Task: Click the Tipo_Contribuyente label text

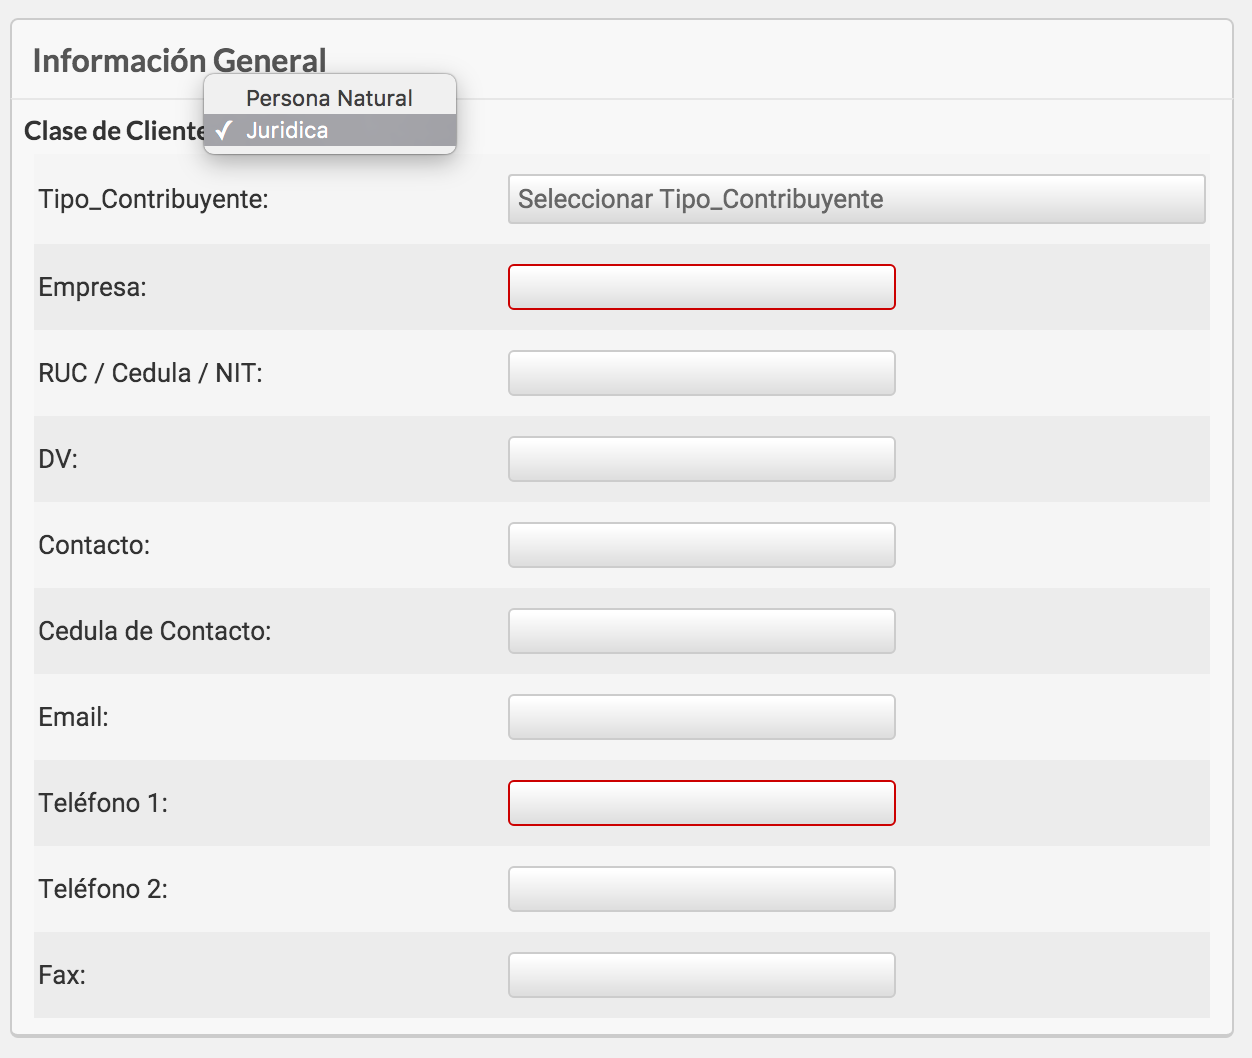Action: [x=153, y=199]
